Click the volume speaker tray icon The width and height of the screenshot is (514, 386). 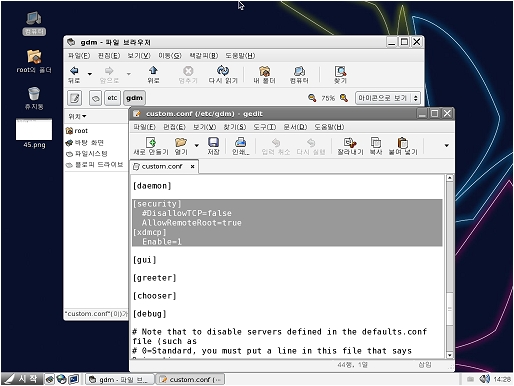pyautogui.click(x=484, y=379)
